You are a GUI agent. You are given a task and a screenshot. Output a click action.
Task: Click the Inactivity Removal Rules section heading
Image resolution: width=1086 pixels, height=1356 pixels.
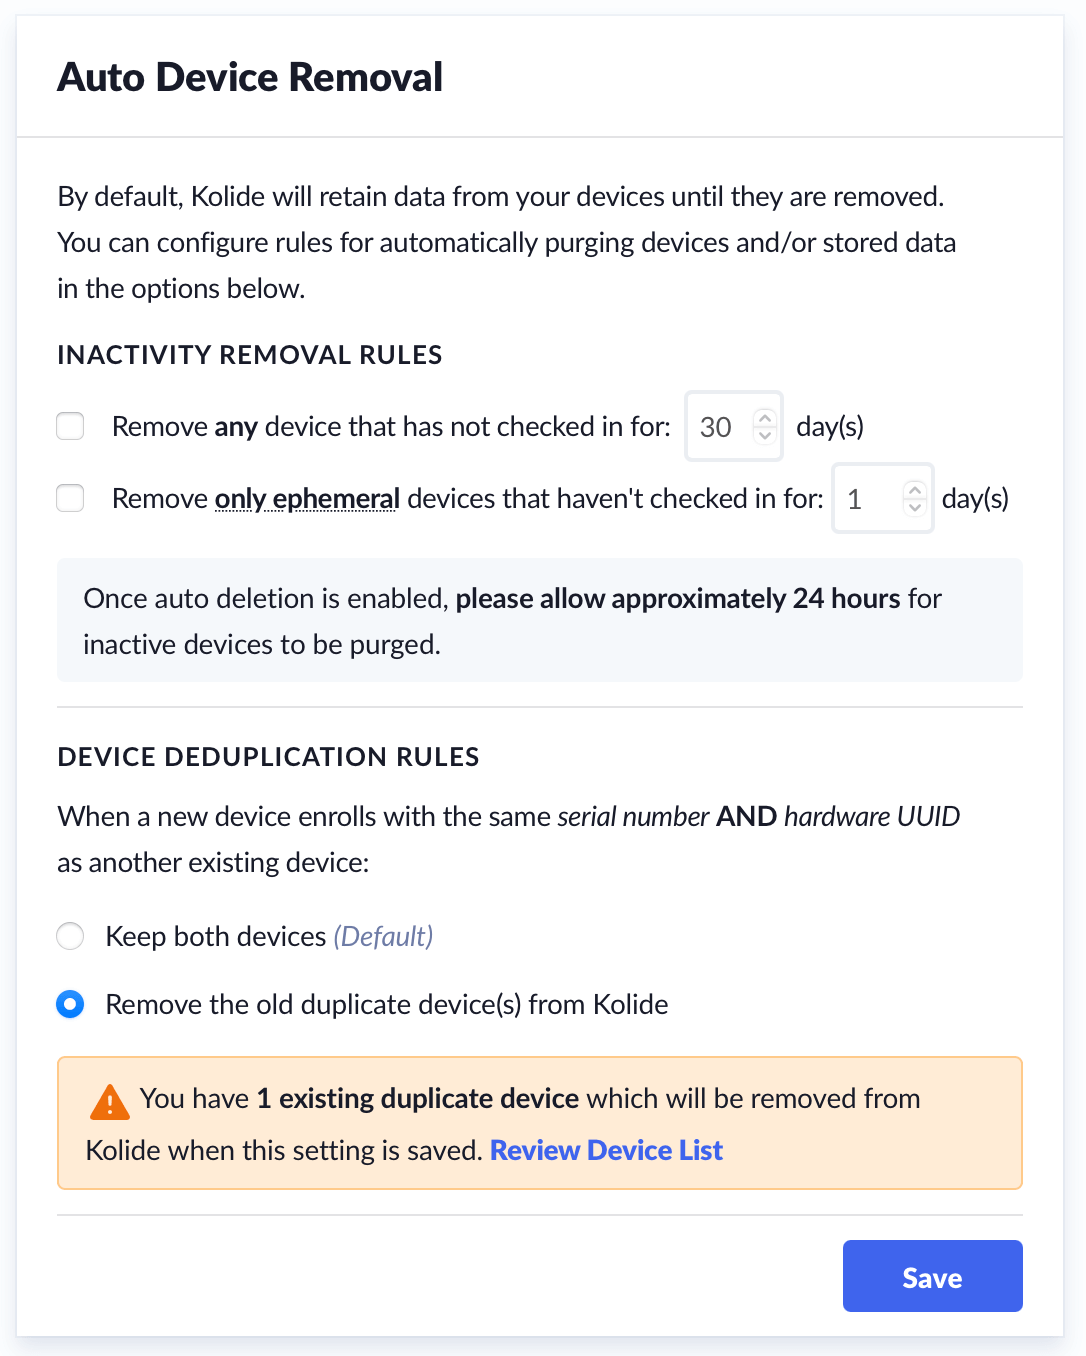tap(250, 355)
